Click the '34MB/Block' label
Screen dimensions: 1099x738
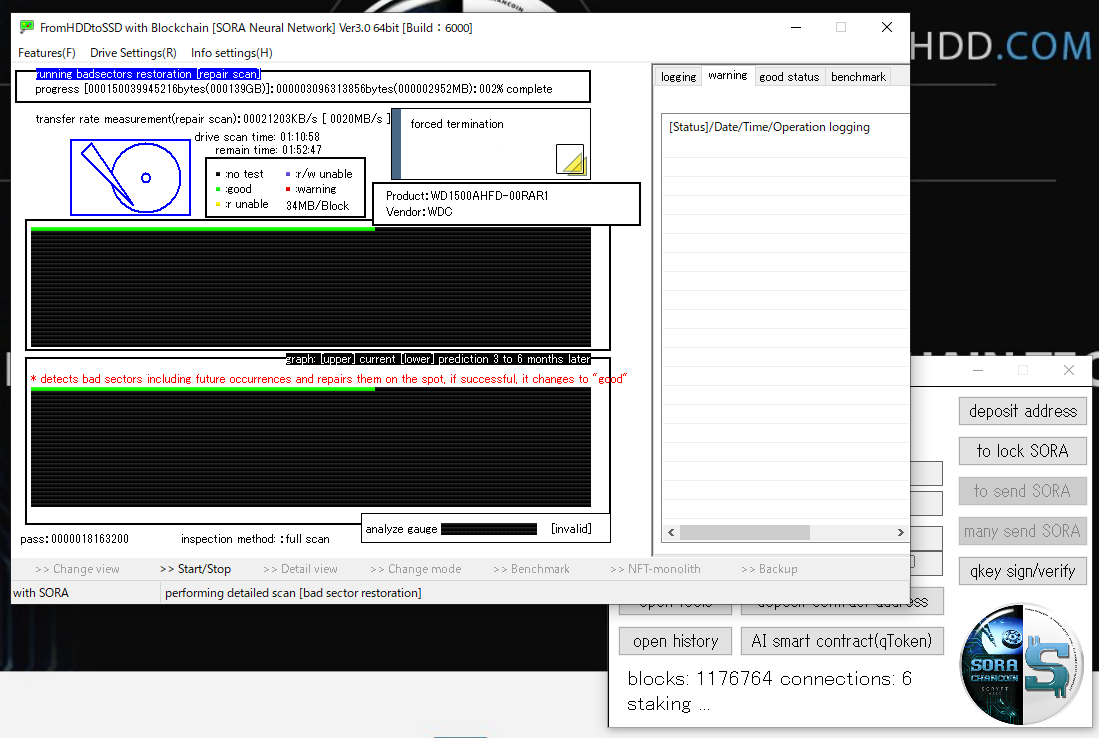318,205
